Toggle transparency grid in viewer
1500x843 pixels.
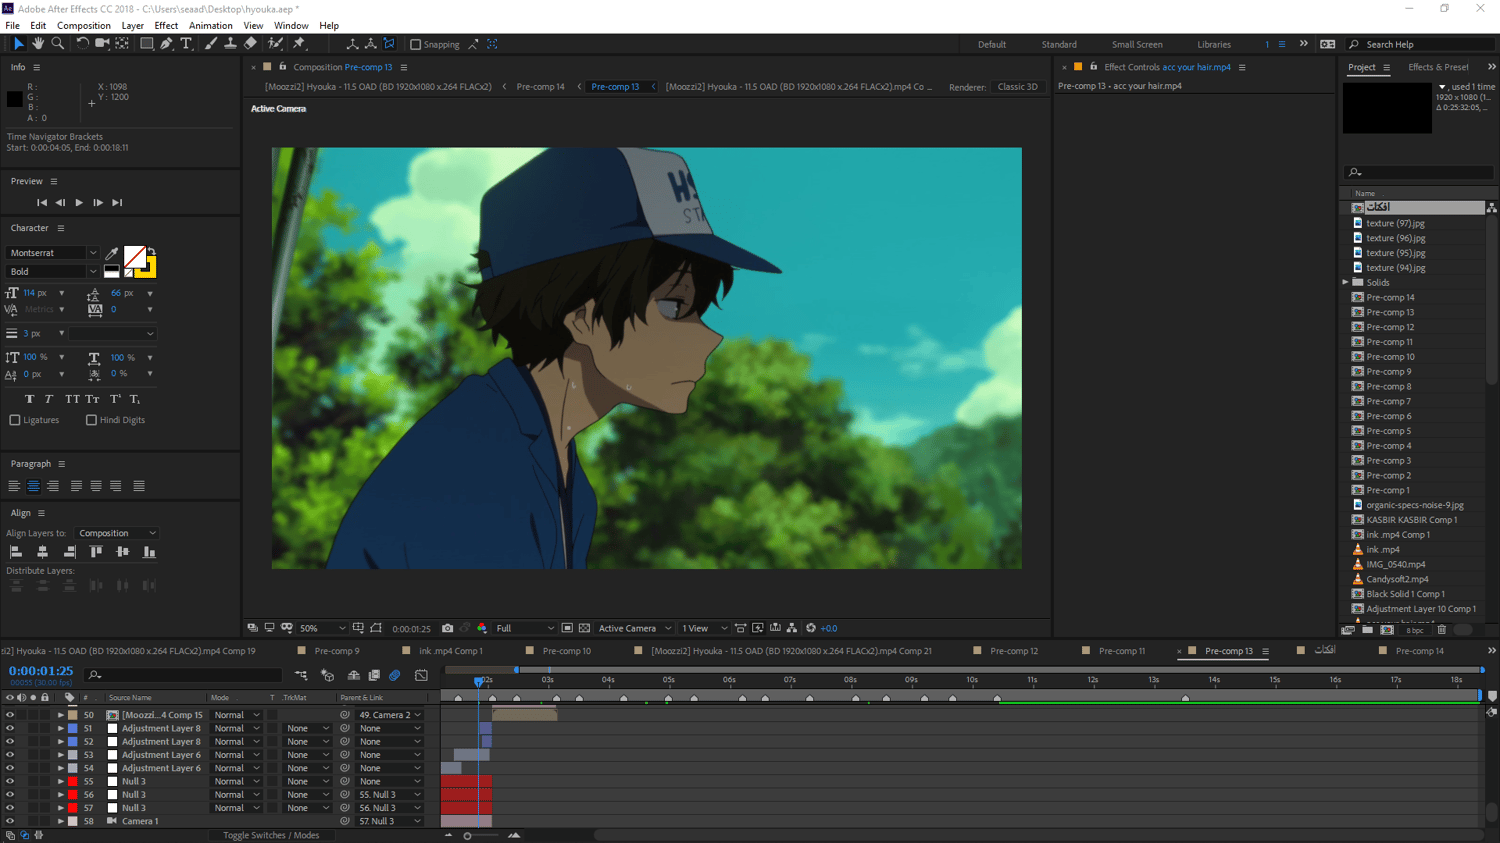(584, 628)
